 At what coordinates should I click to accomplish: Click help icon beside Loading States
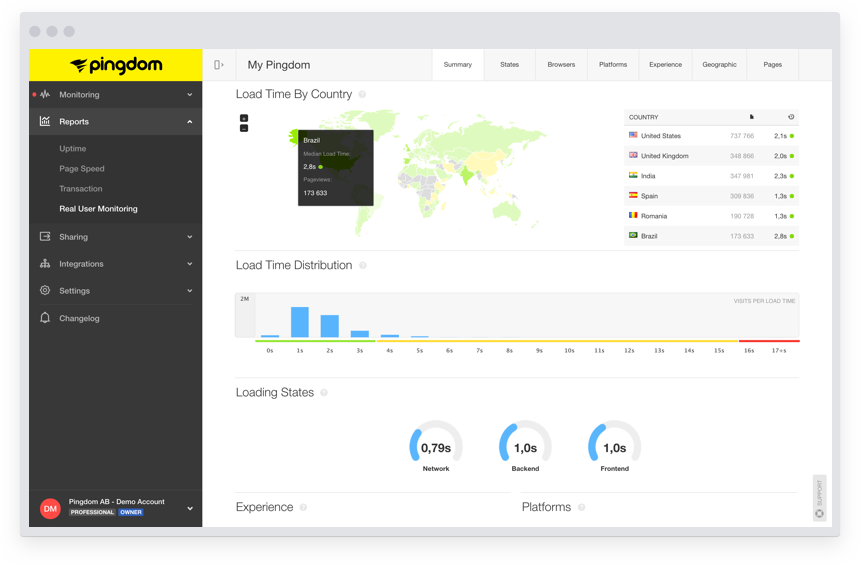[x=324, y=393]
